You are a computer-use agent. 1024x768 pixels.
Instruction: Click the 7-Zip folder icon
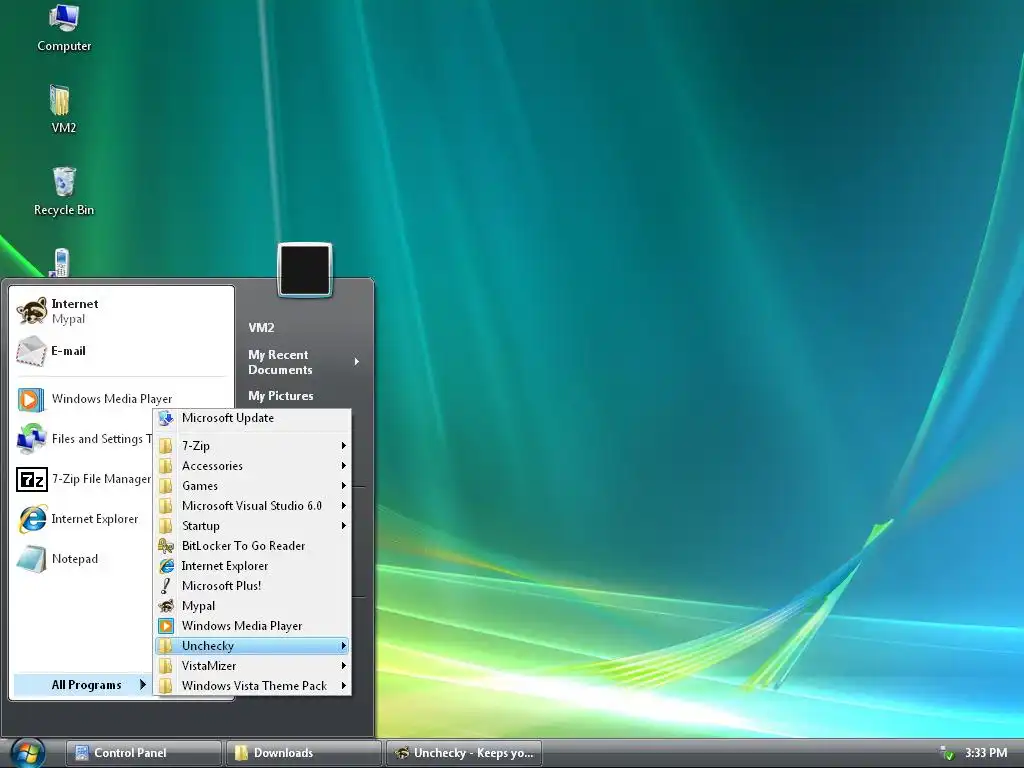166,446
